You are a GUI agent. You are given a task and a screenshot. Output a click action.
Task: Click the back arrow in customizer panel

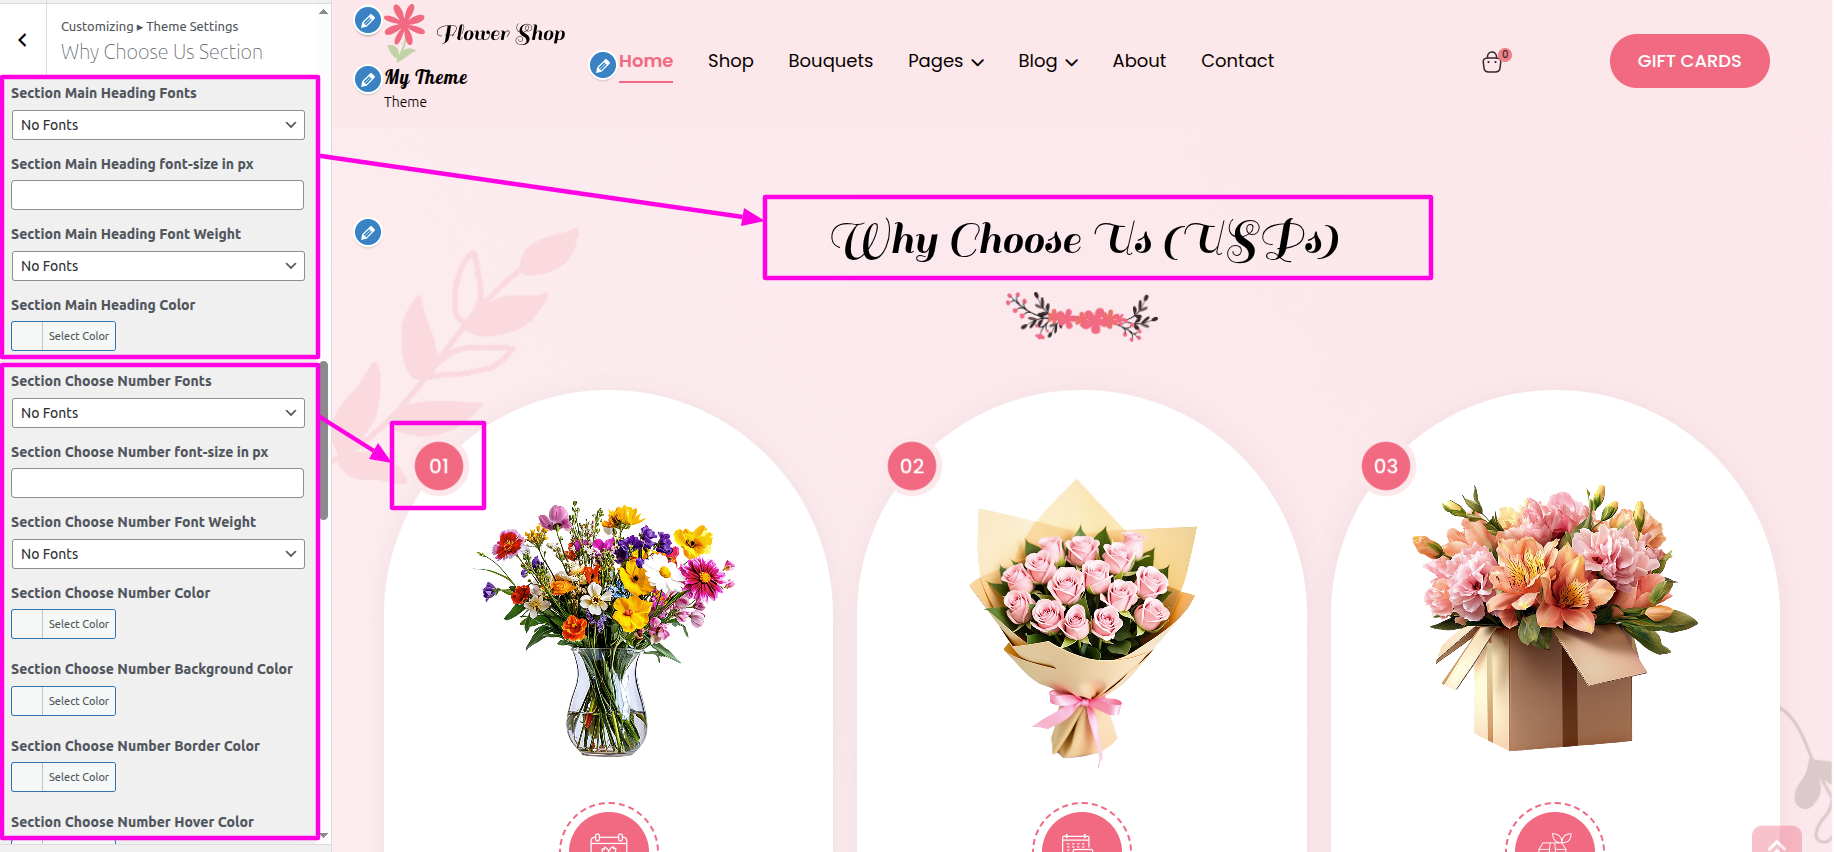click(22, 40)
